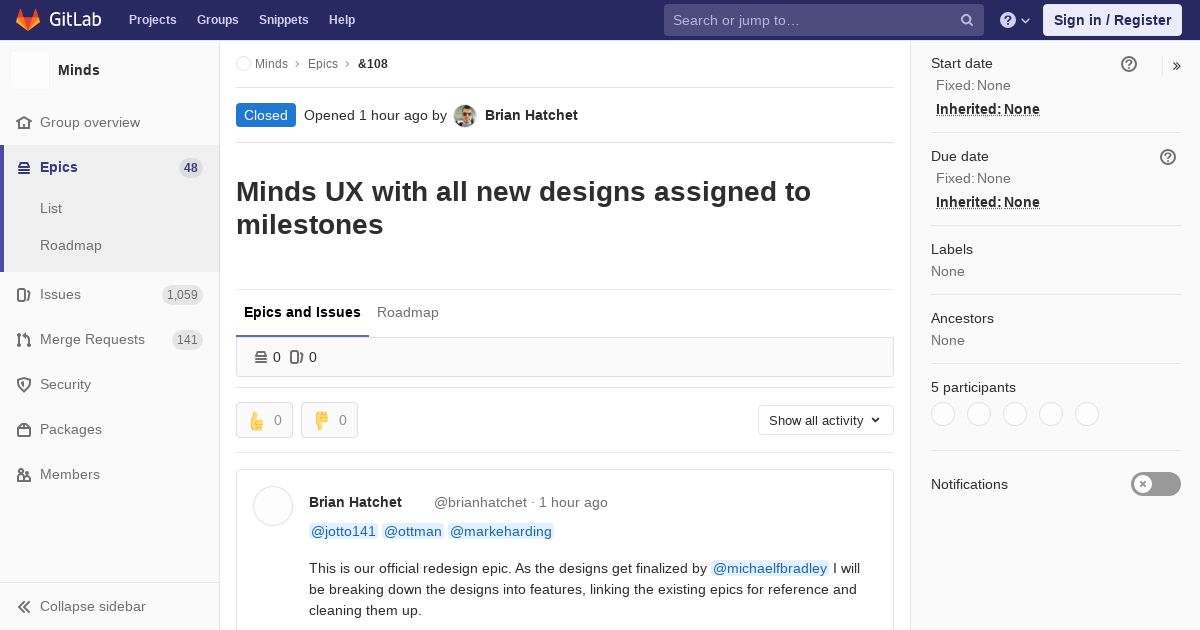Click the Closed status badge
This screenshot has width=1200, height=630.
(266, 115)
